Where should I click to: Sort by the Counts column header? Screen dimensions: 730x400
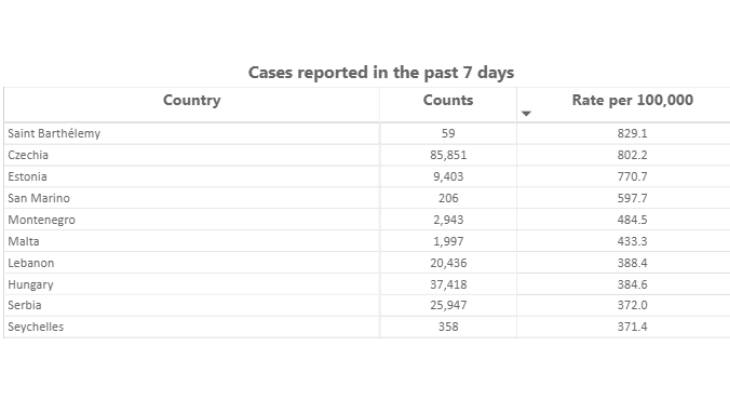coord(448,100)
